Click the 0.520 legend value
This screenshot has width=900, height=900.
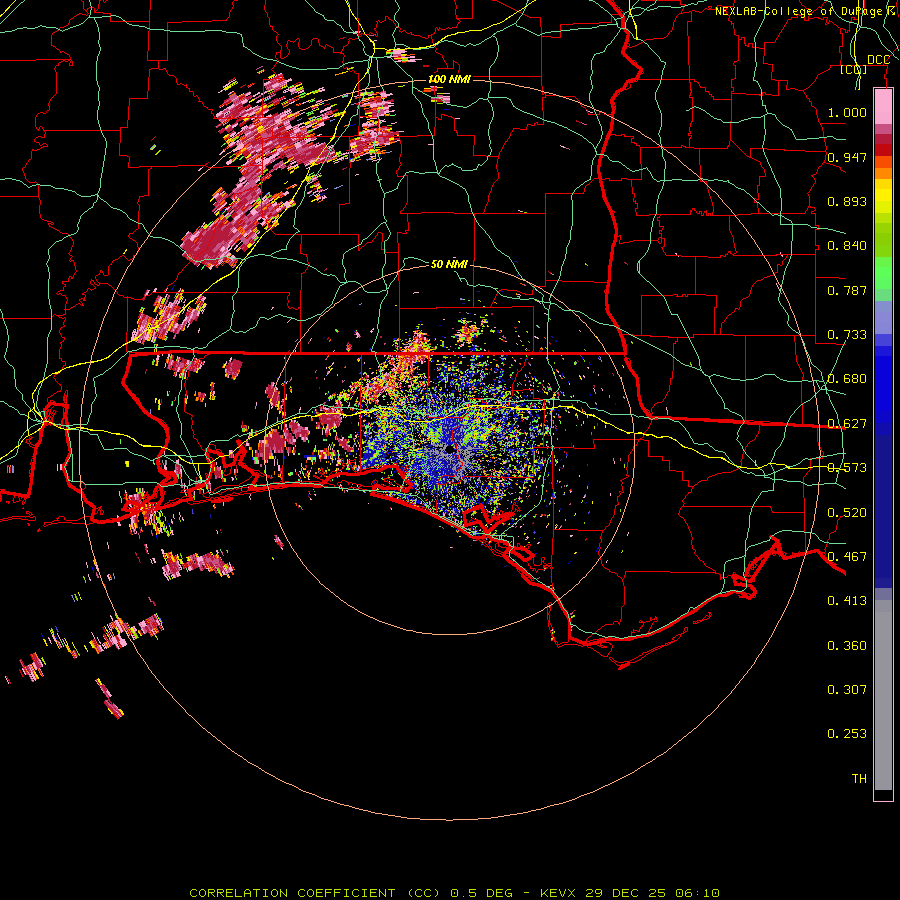pyautogui.click(x=847, y=513)
